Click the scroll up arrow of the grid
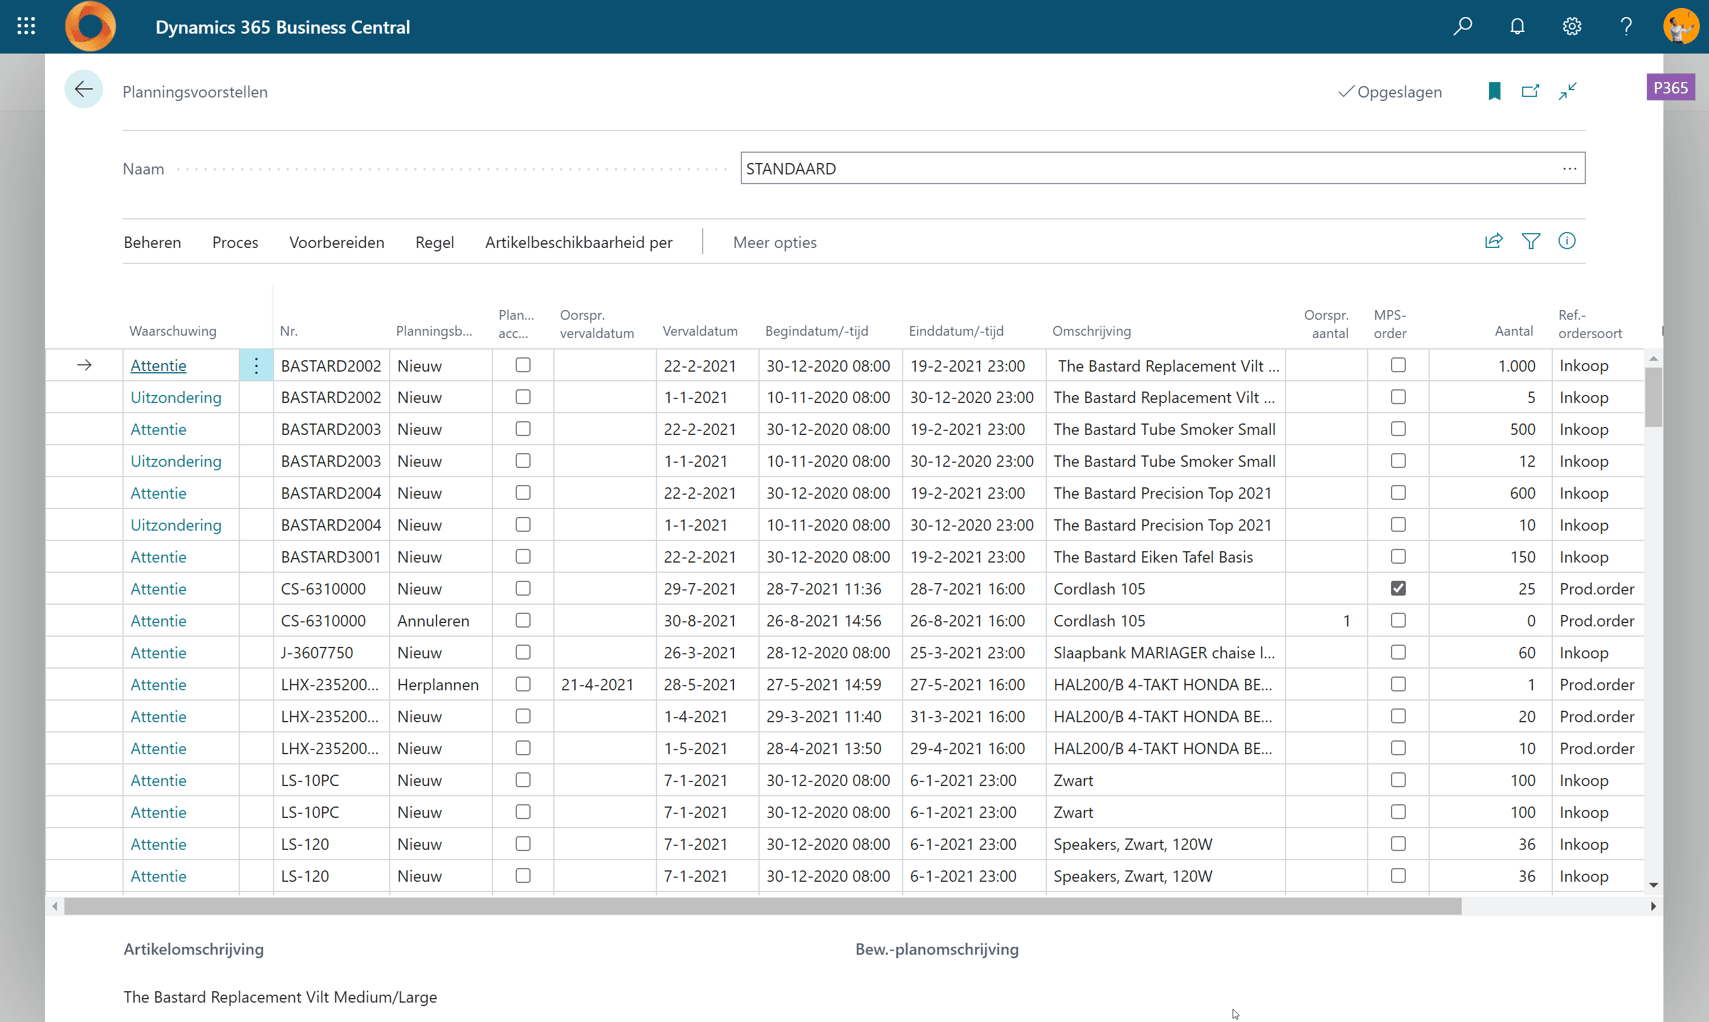This screenshot has width=1709, height=1022. (x=1653, y=358)
